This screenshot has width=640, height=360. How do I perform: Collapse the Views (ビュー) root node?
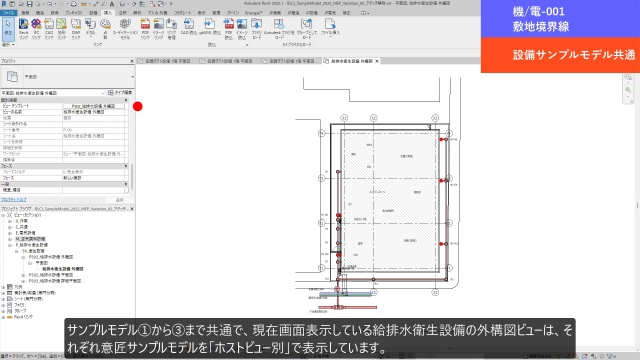pyautogui.click(x=3, y=215)
